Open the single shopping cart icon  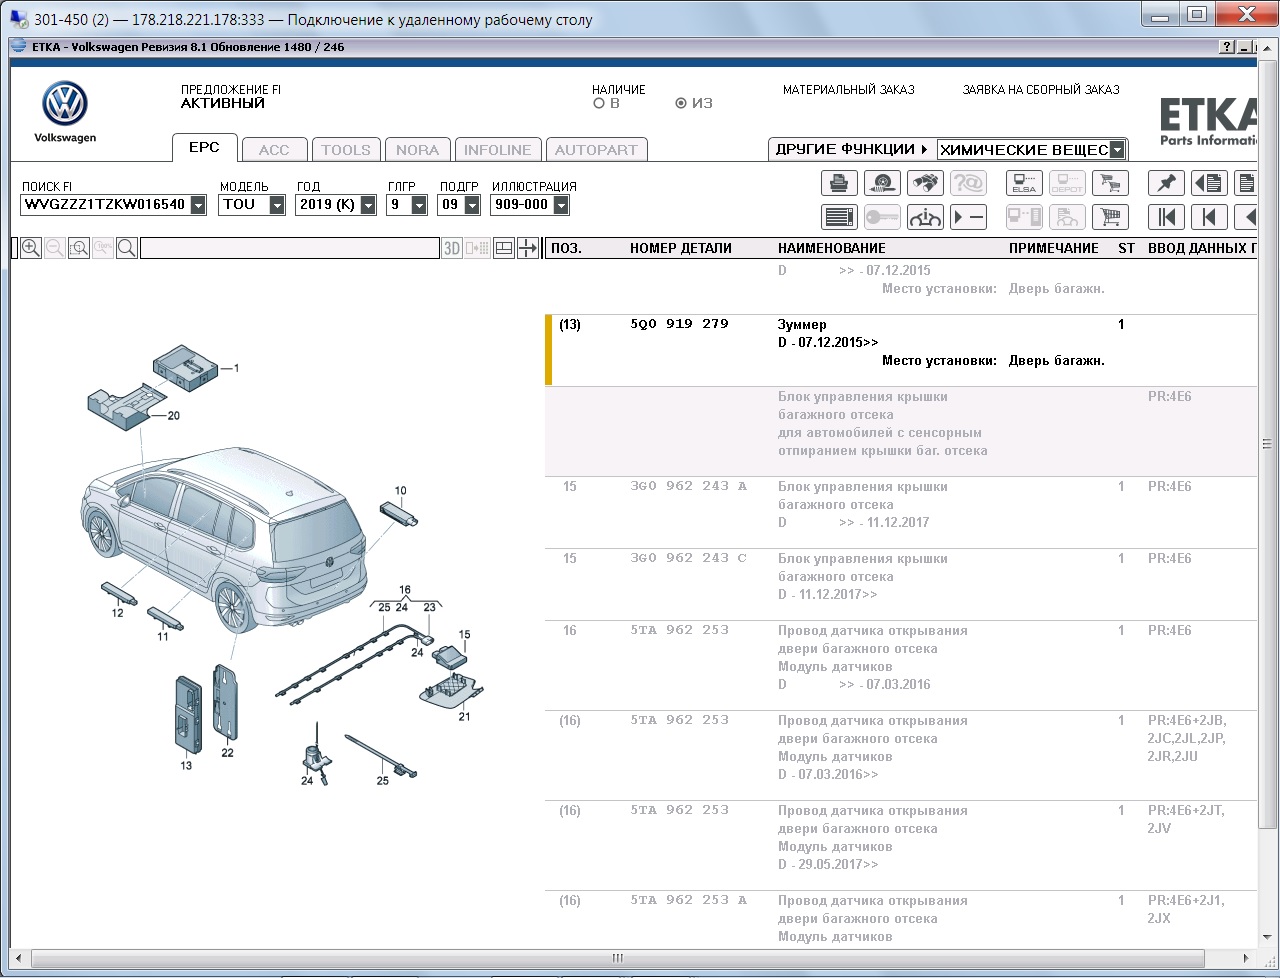[1110, 217]
